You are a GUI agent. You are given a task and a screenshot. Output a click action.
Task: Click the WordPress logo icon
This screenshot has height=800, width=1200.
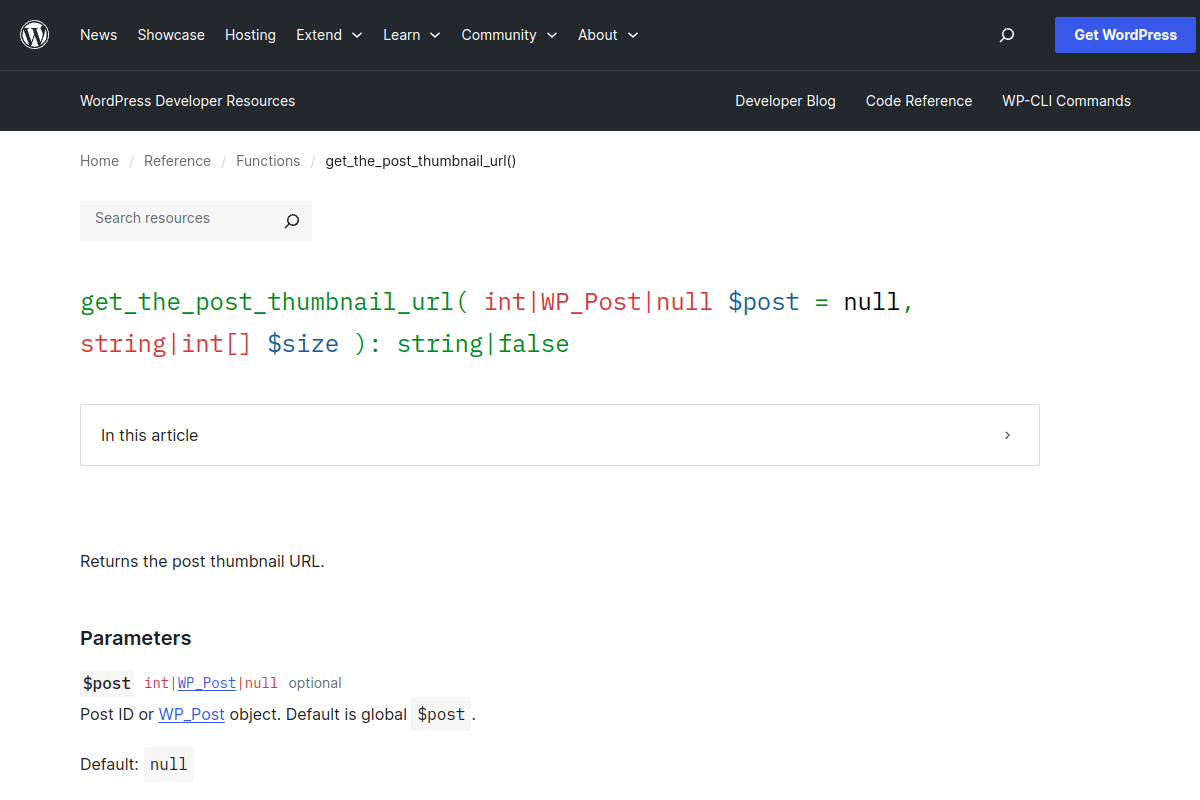35,35
